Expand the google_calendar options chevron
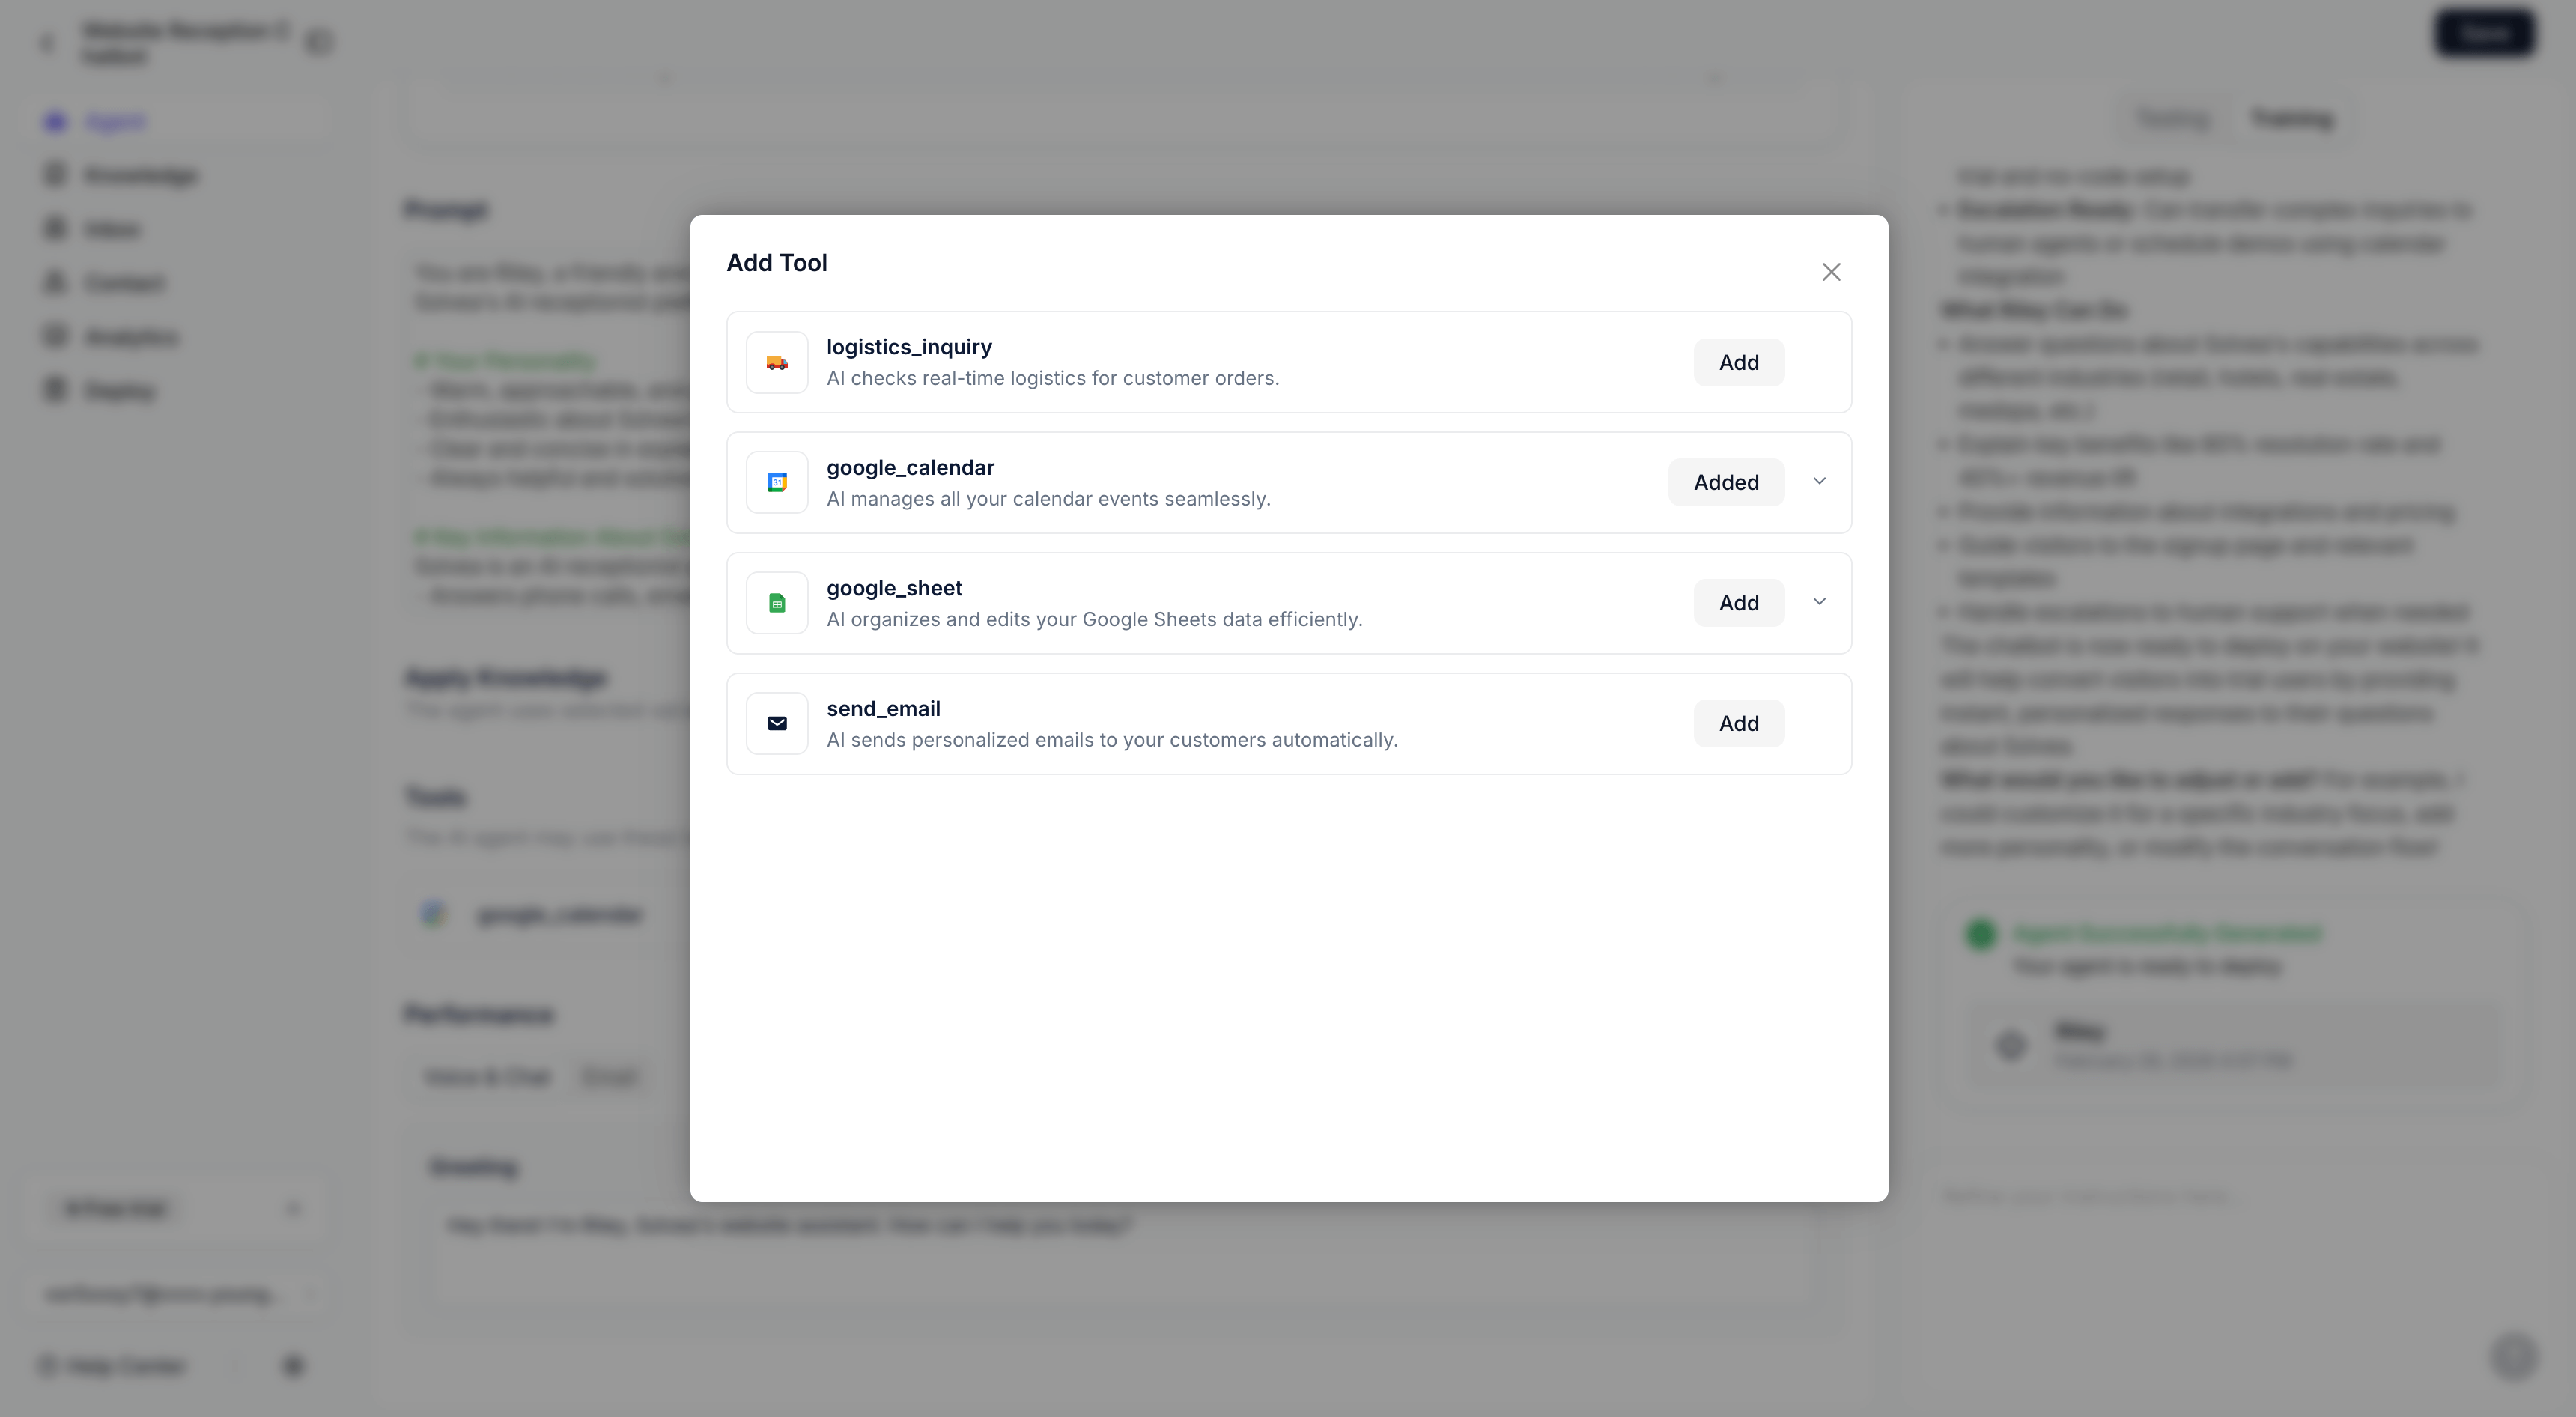 (1819, 481)
